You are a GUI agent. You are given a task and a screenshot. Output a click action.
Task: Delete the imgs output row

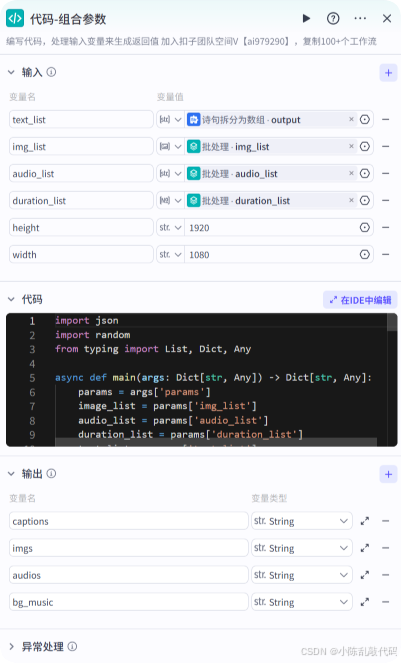click(x=385, y=548)
